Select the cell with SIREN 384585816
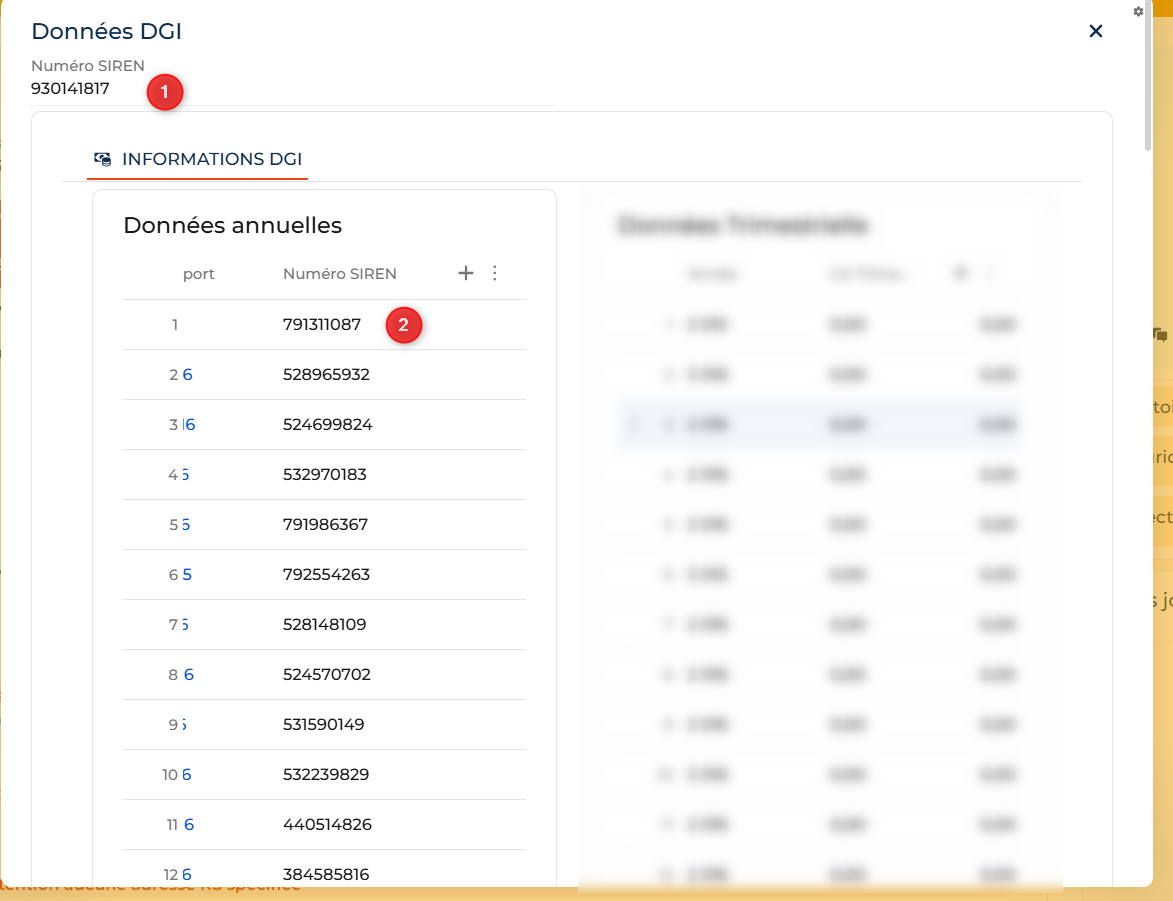The height and width of the screenshot is (901, 1173). point(326,874)
